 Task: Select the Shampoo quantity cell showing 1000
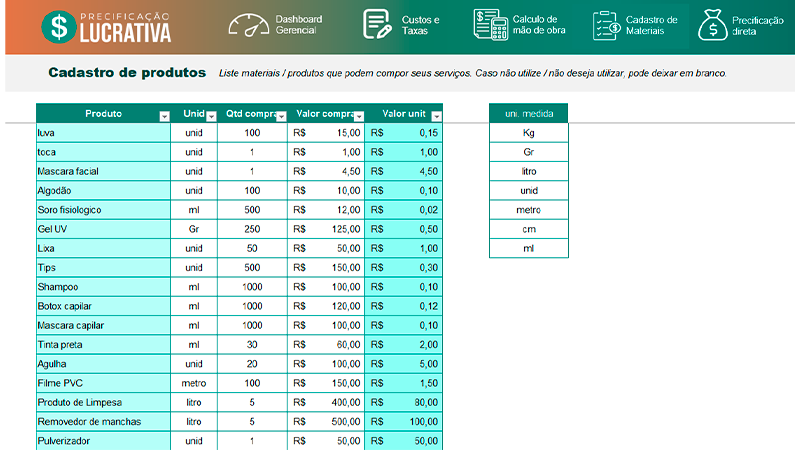253,287
